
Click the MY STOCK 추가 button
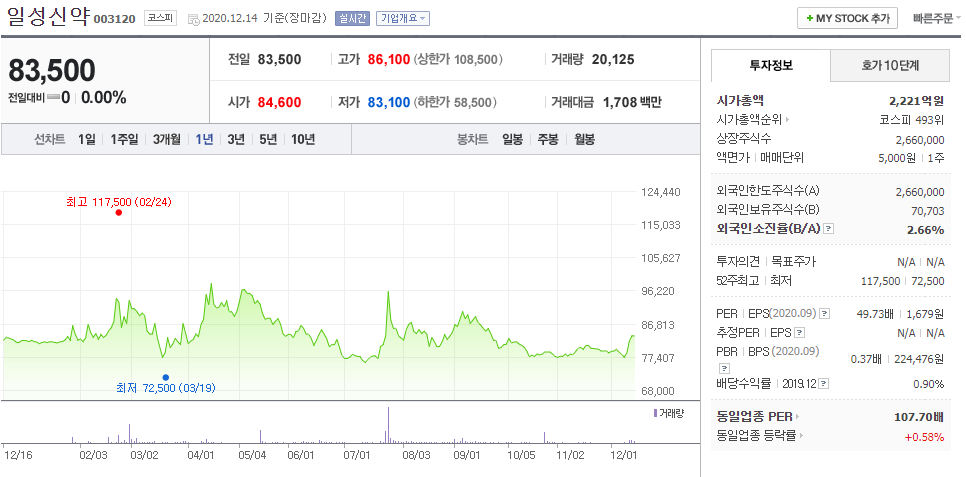[847, 18]
